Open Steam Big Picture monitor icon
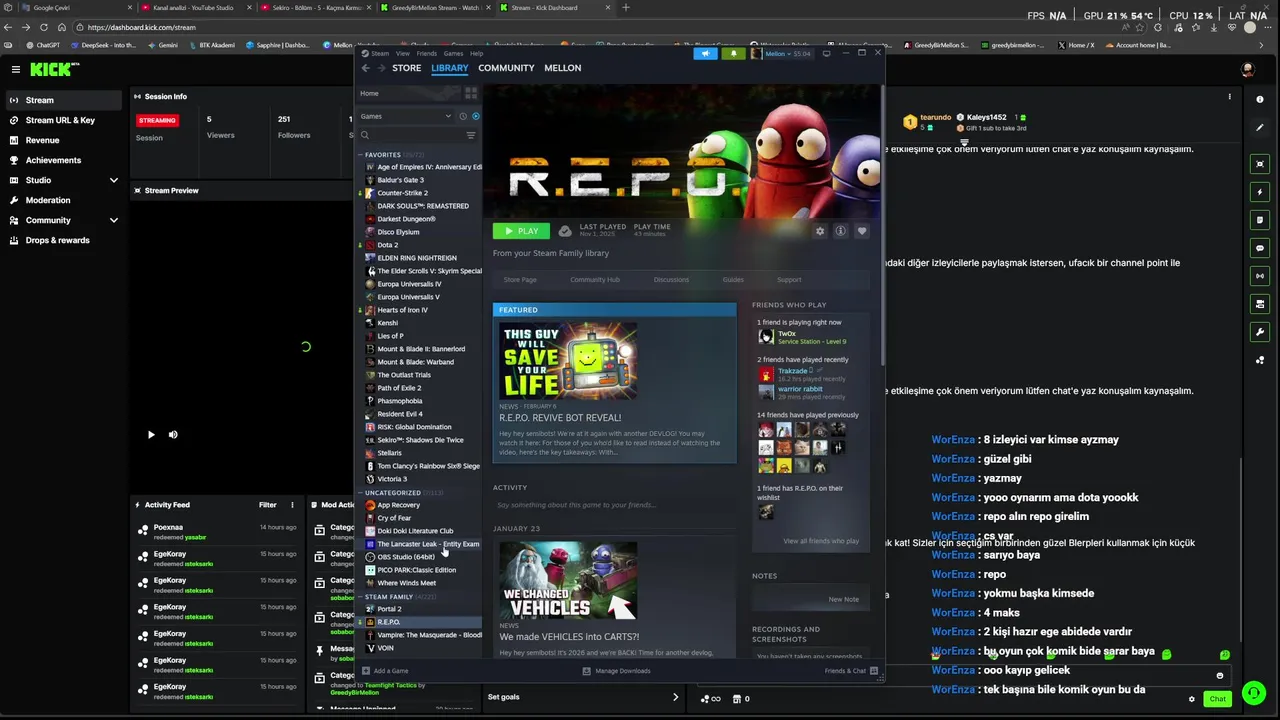1280x720 pixels. [x=826, y=54]
